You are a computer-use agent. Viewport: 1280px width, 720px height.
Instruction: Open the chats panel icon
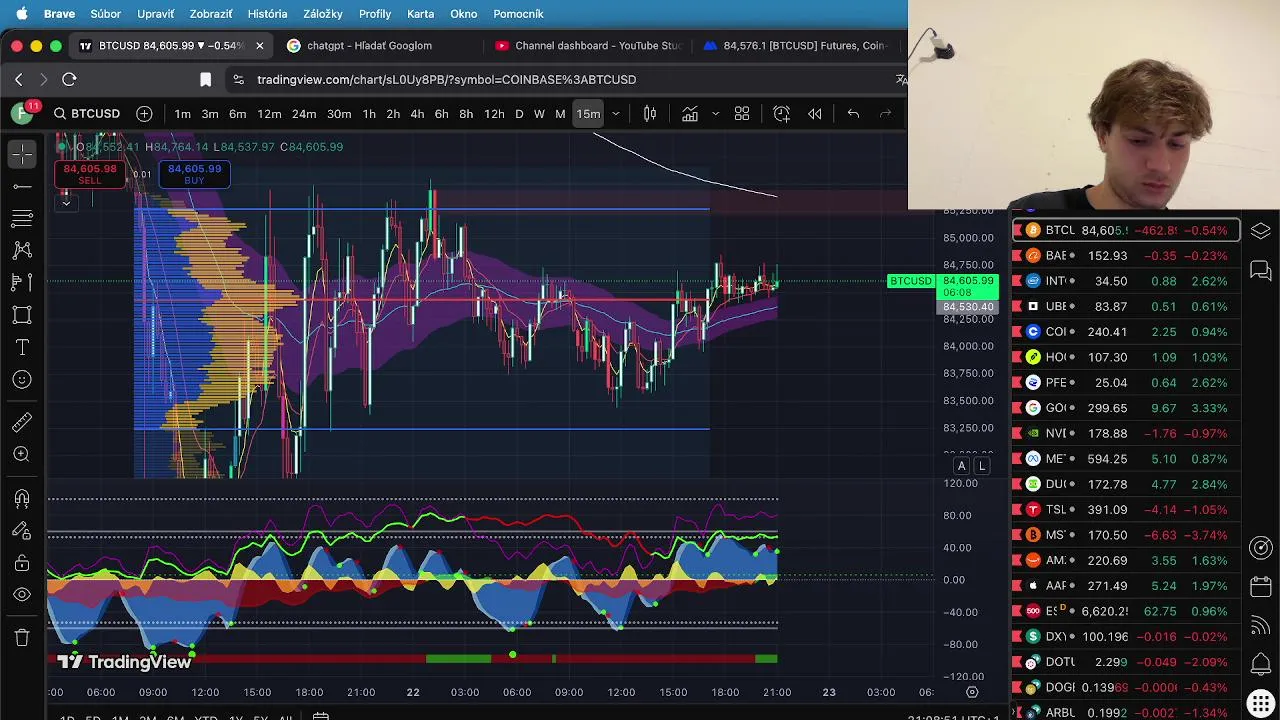click(x=1261, y=270)
